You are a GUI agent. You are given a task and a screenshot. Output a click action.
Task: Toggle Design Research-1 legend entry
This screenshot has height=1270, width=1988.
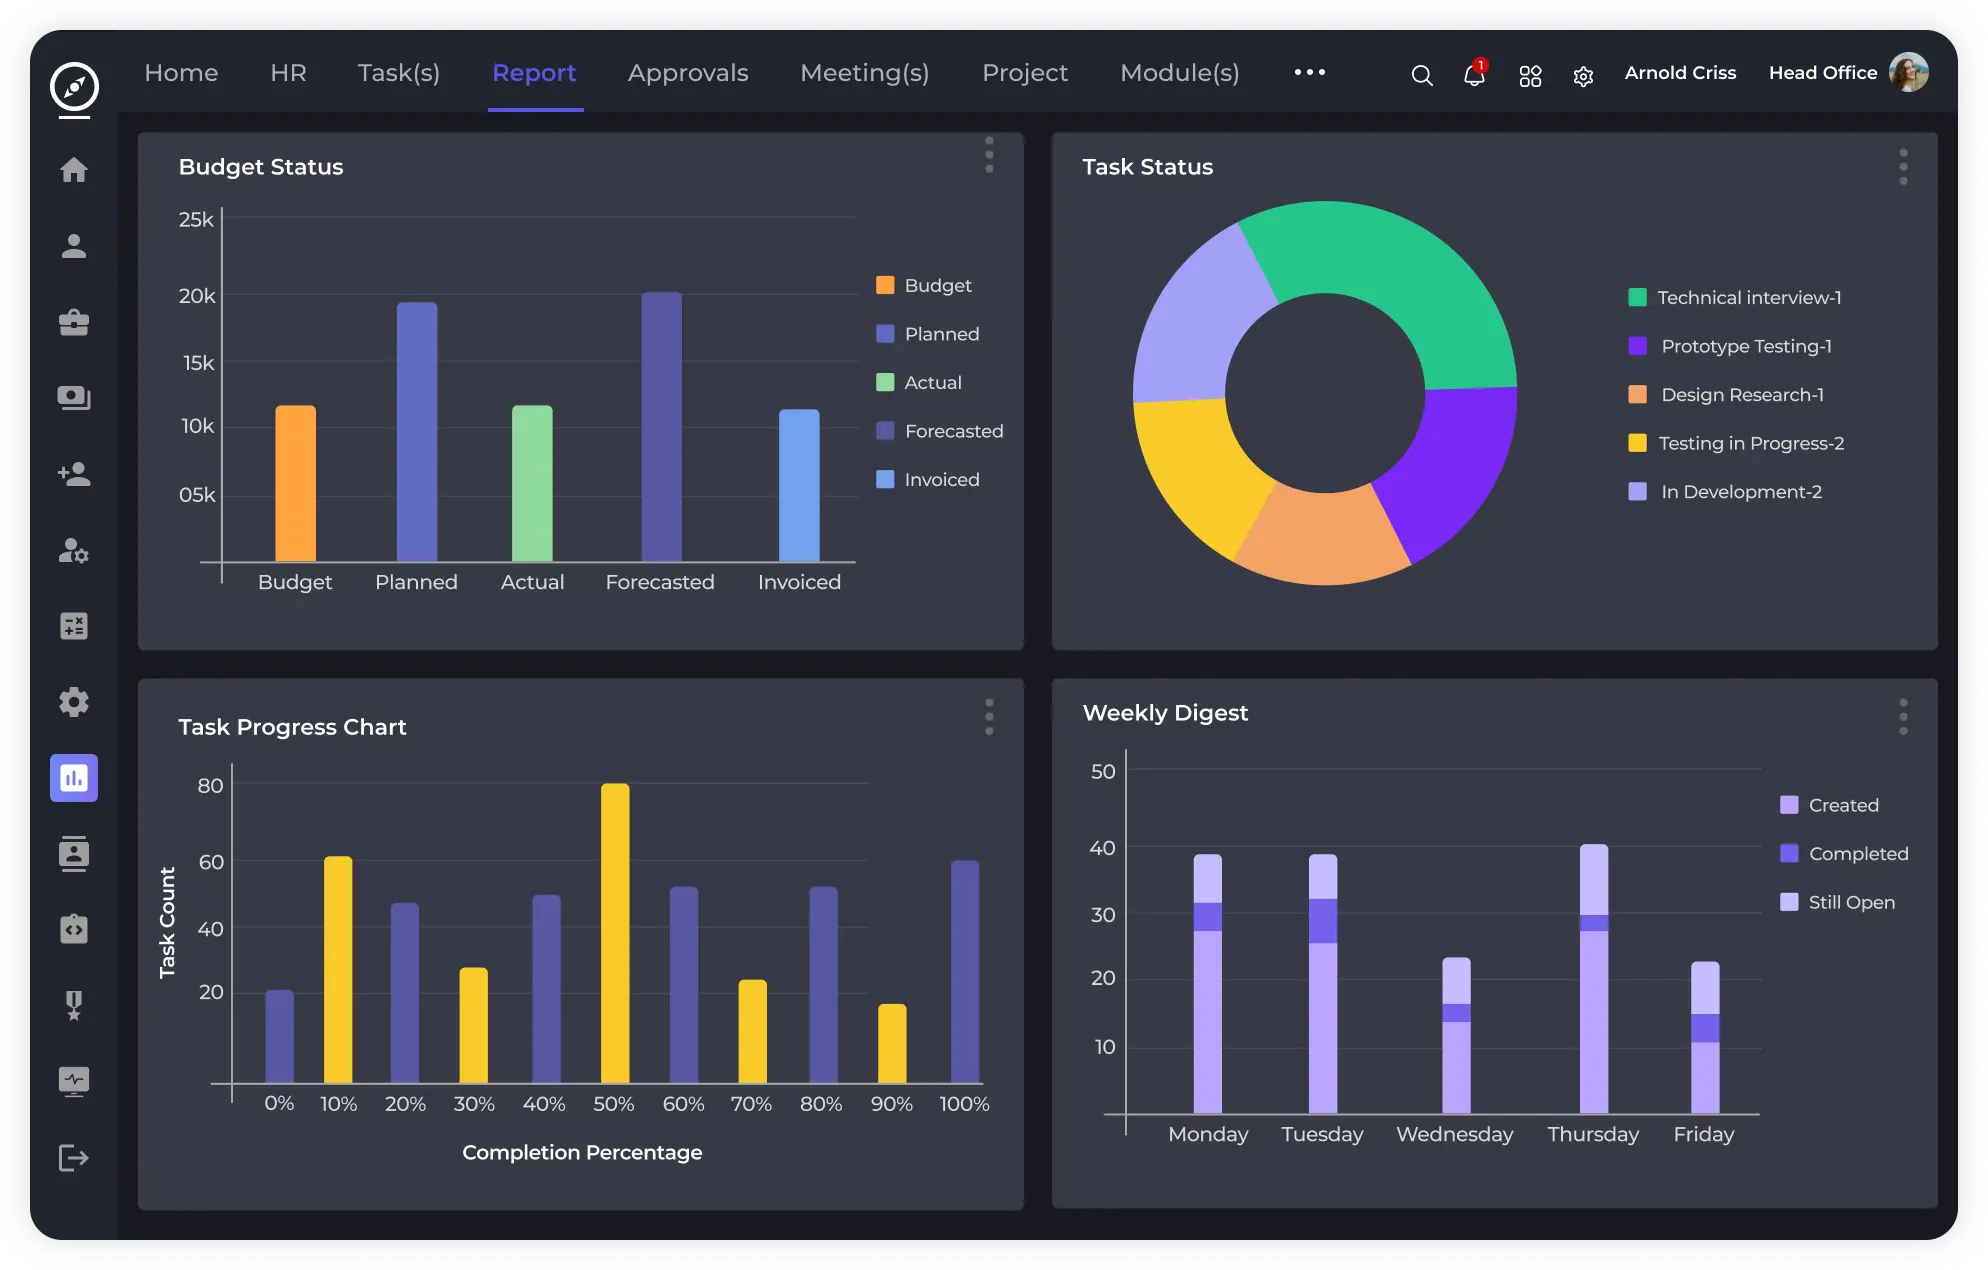pos(1726,395)
